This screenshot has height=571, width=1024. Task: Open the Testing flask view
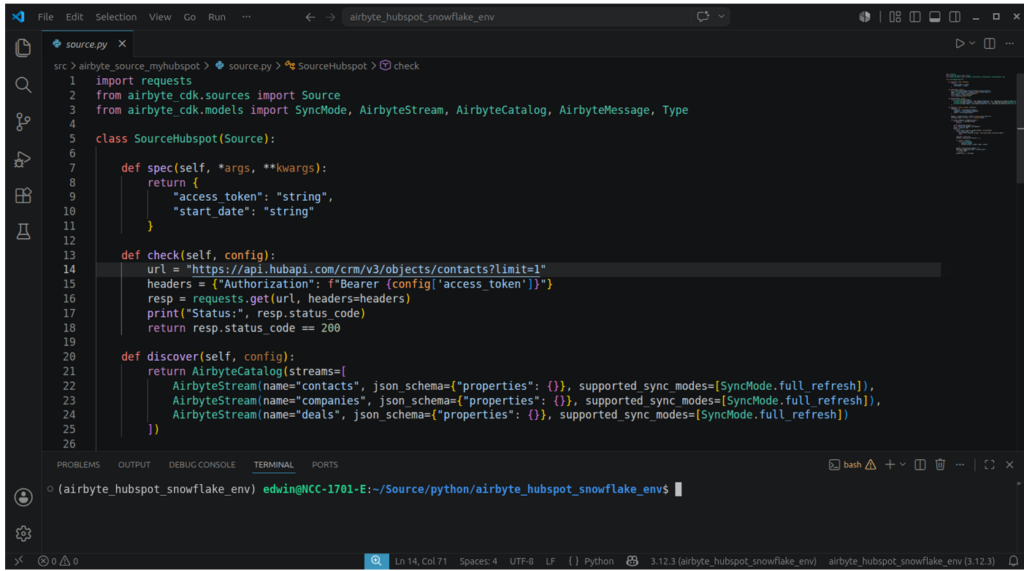pos(24,231)
